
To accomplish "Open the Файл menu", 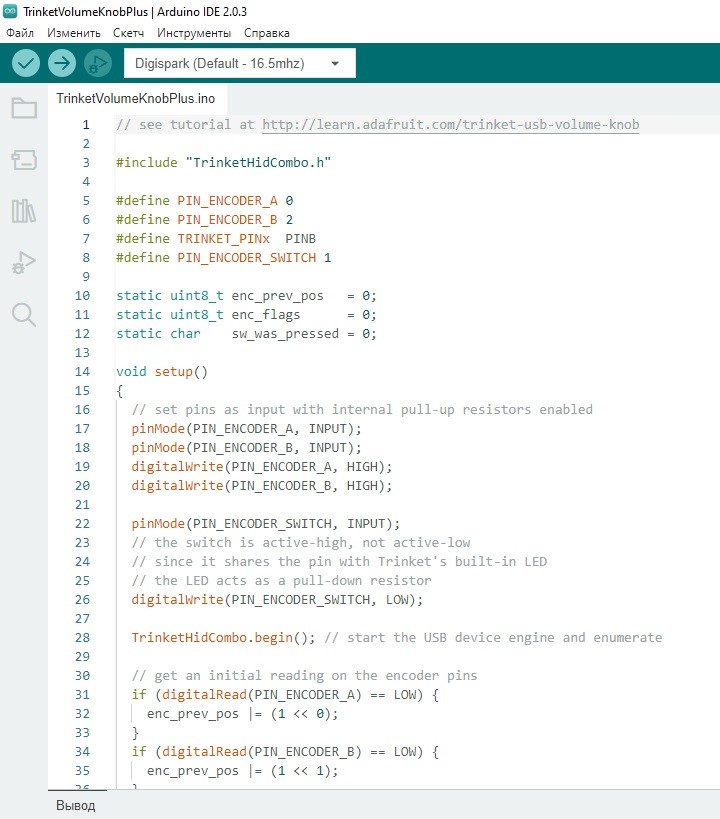I will pos(20,33).
